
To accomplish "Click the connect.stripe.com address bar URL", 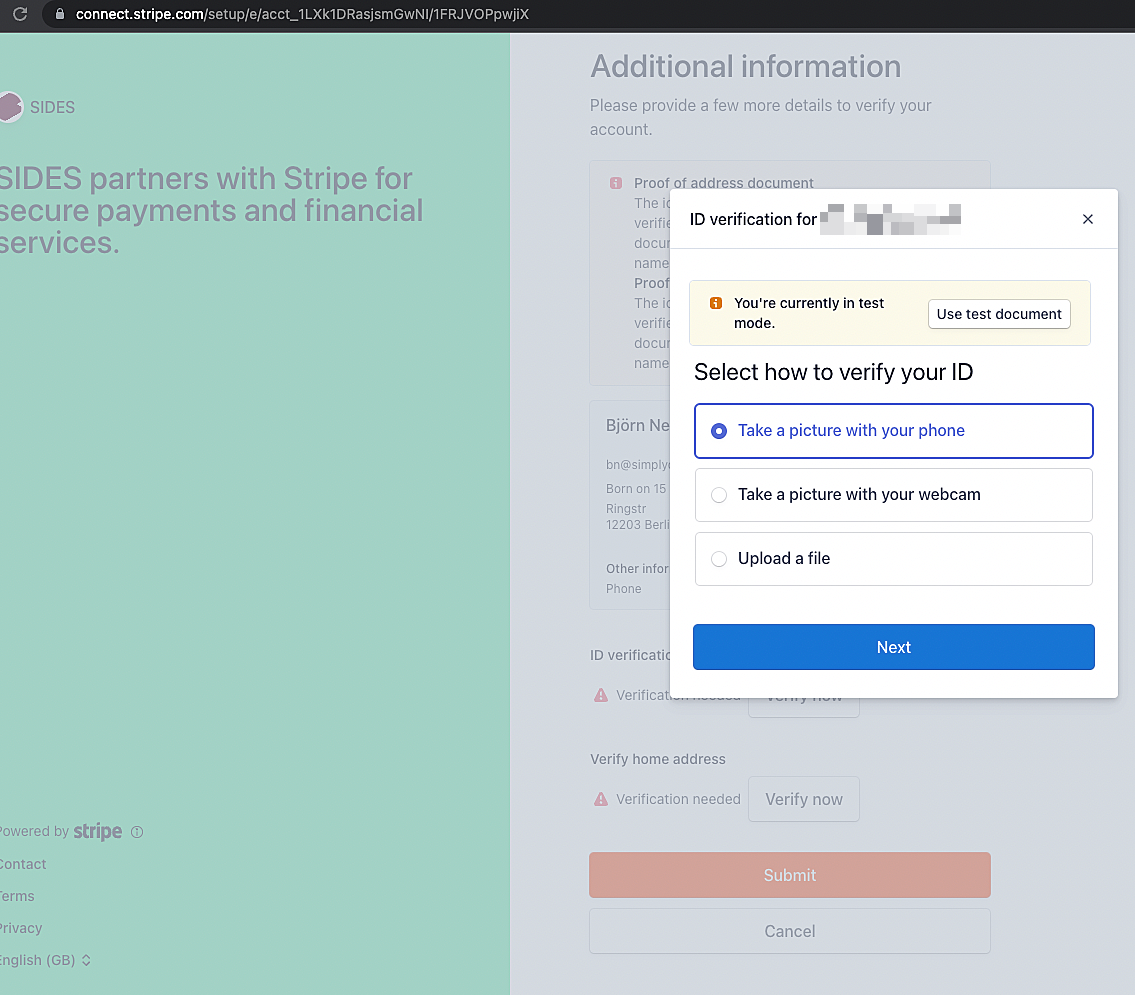I will point(302,14).
